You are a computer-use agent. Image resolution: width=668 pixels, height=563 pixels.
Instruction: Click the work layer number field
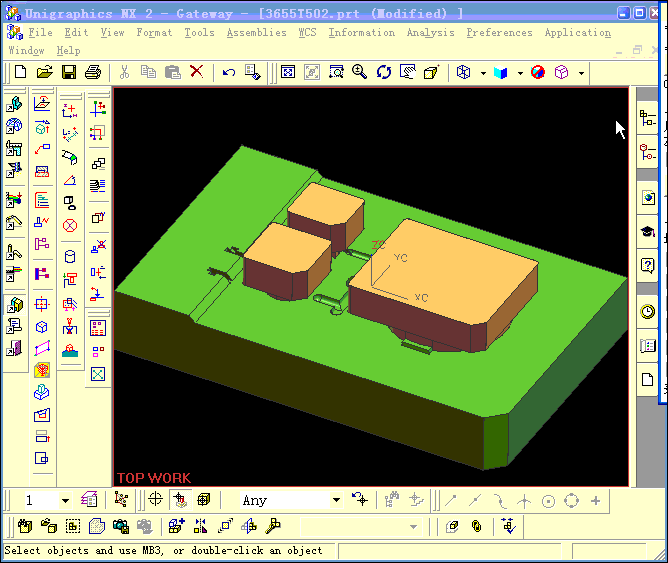tap(40, 500)
